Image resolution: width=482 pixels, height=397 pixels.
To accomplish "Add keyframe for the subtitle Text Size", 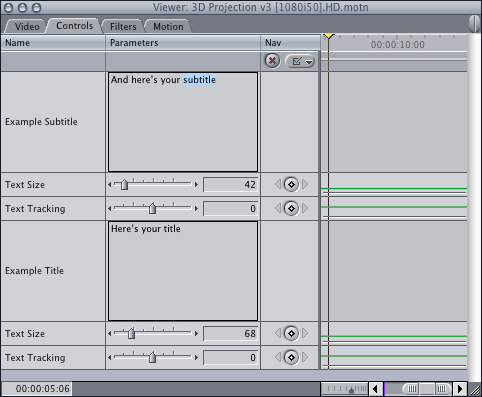I will point(291,184).
